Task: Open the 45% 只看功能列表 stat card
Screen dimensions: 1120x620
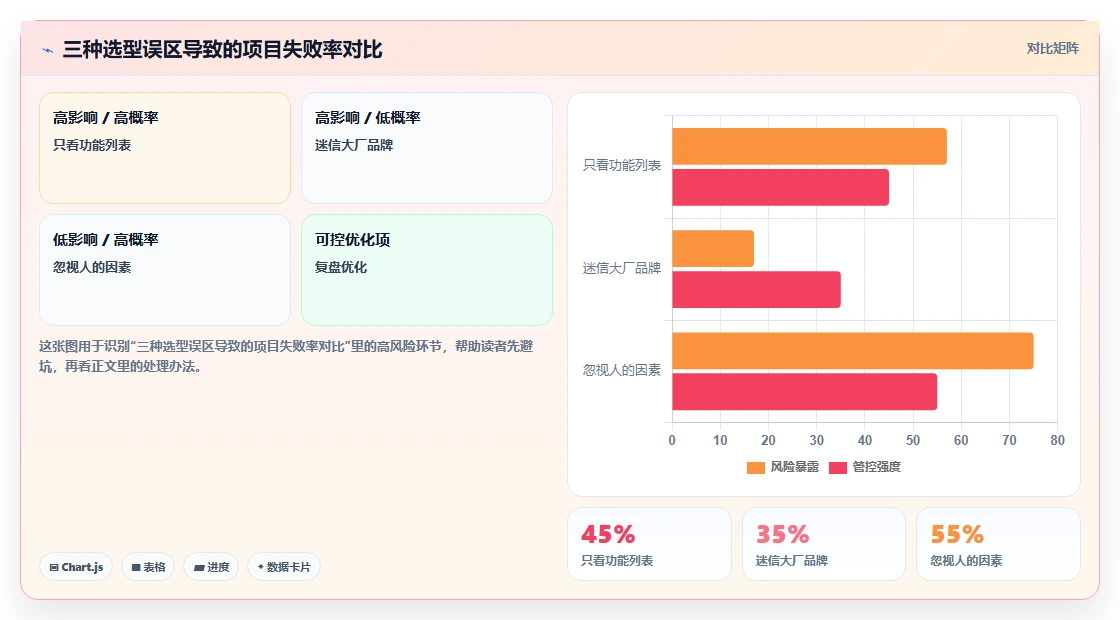Action: tap(649, 544)
